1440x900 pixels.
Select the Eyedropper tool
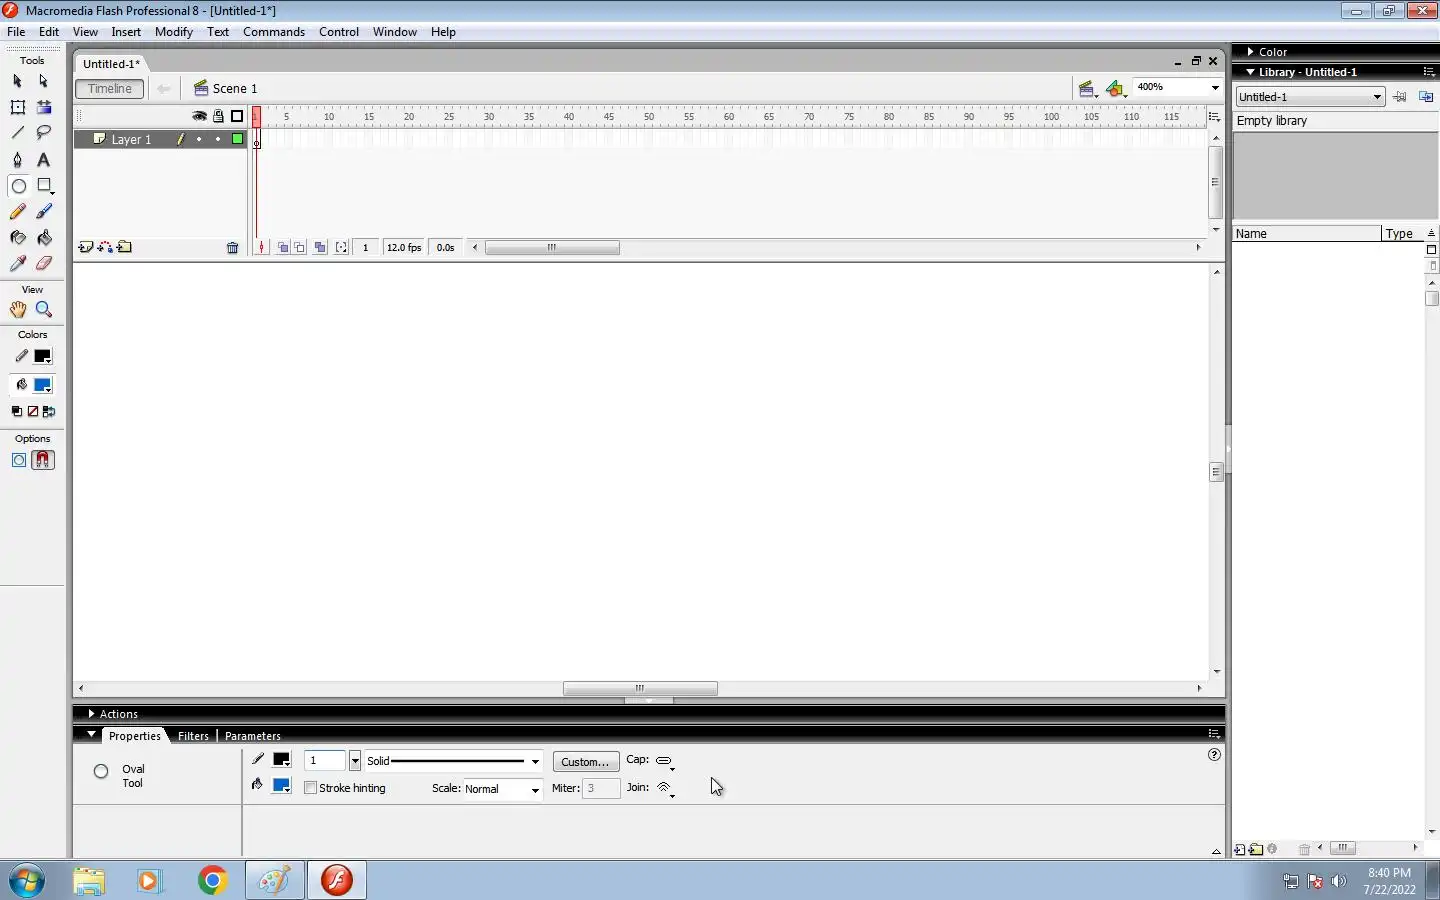click(17, 264)
